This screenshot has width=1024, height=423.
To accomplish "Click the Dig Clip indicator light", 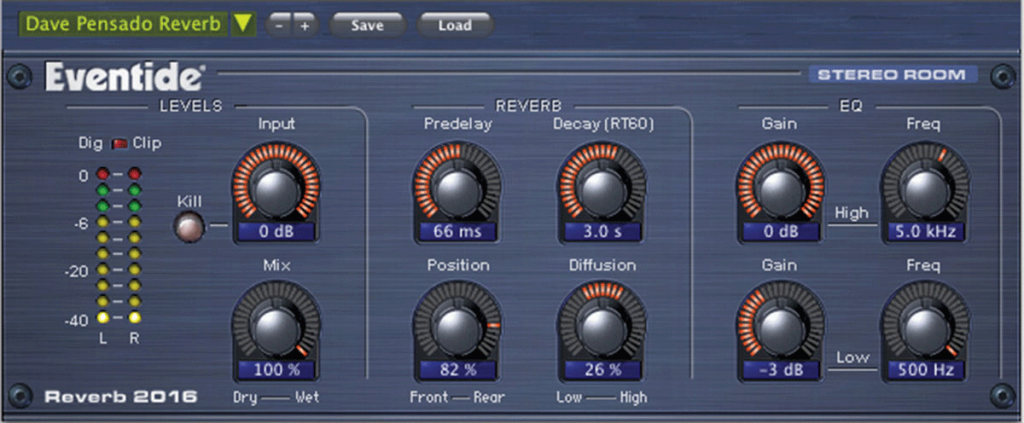I will (x=118, y=144).
